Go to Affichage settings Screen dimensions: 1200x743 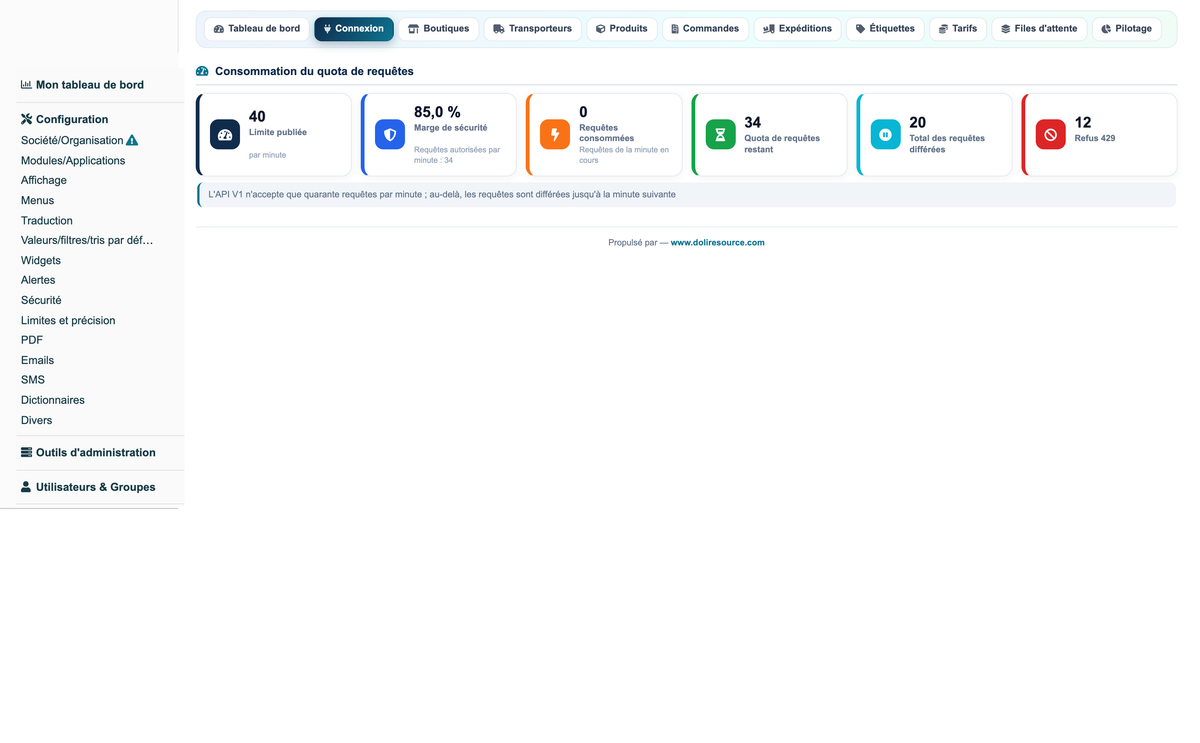[x=44, y=181]
